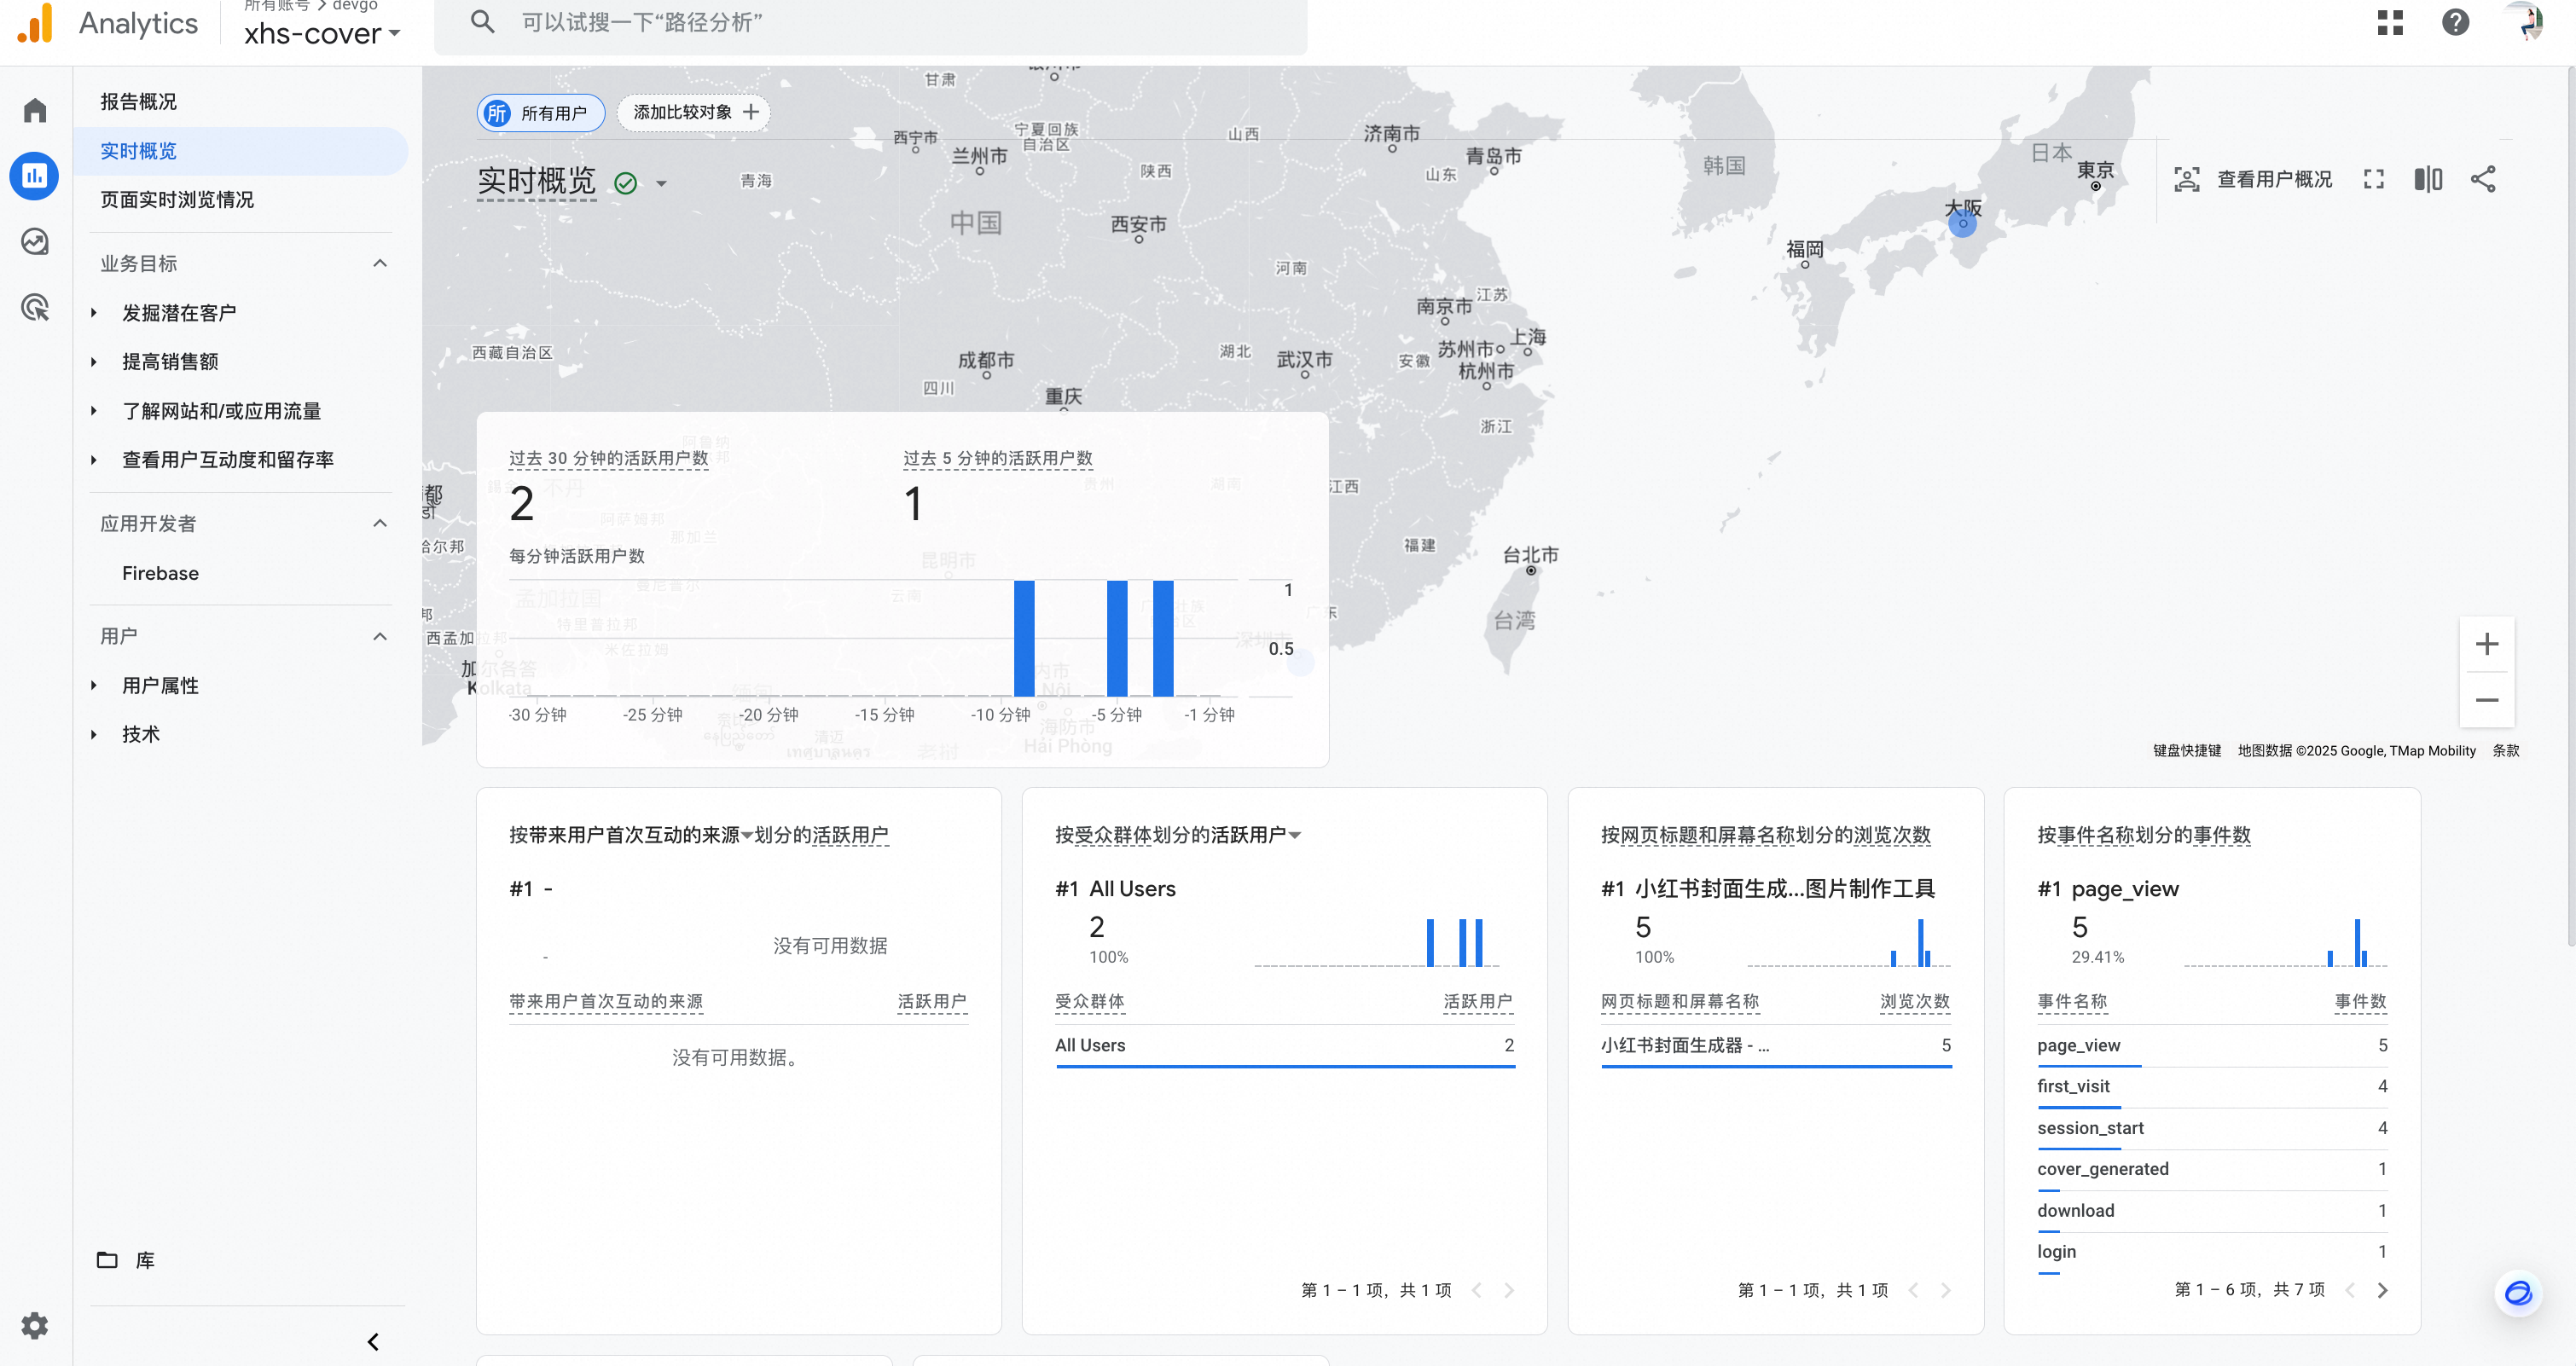Select the 小红书封面生成器 page row
Screen dimensions: 2576x1366
(x=1775, y=1045)
